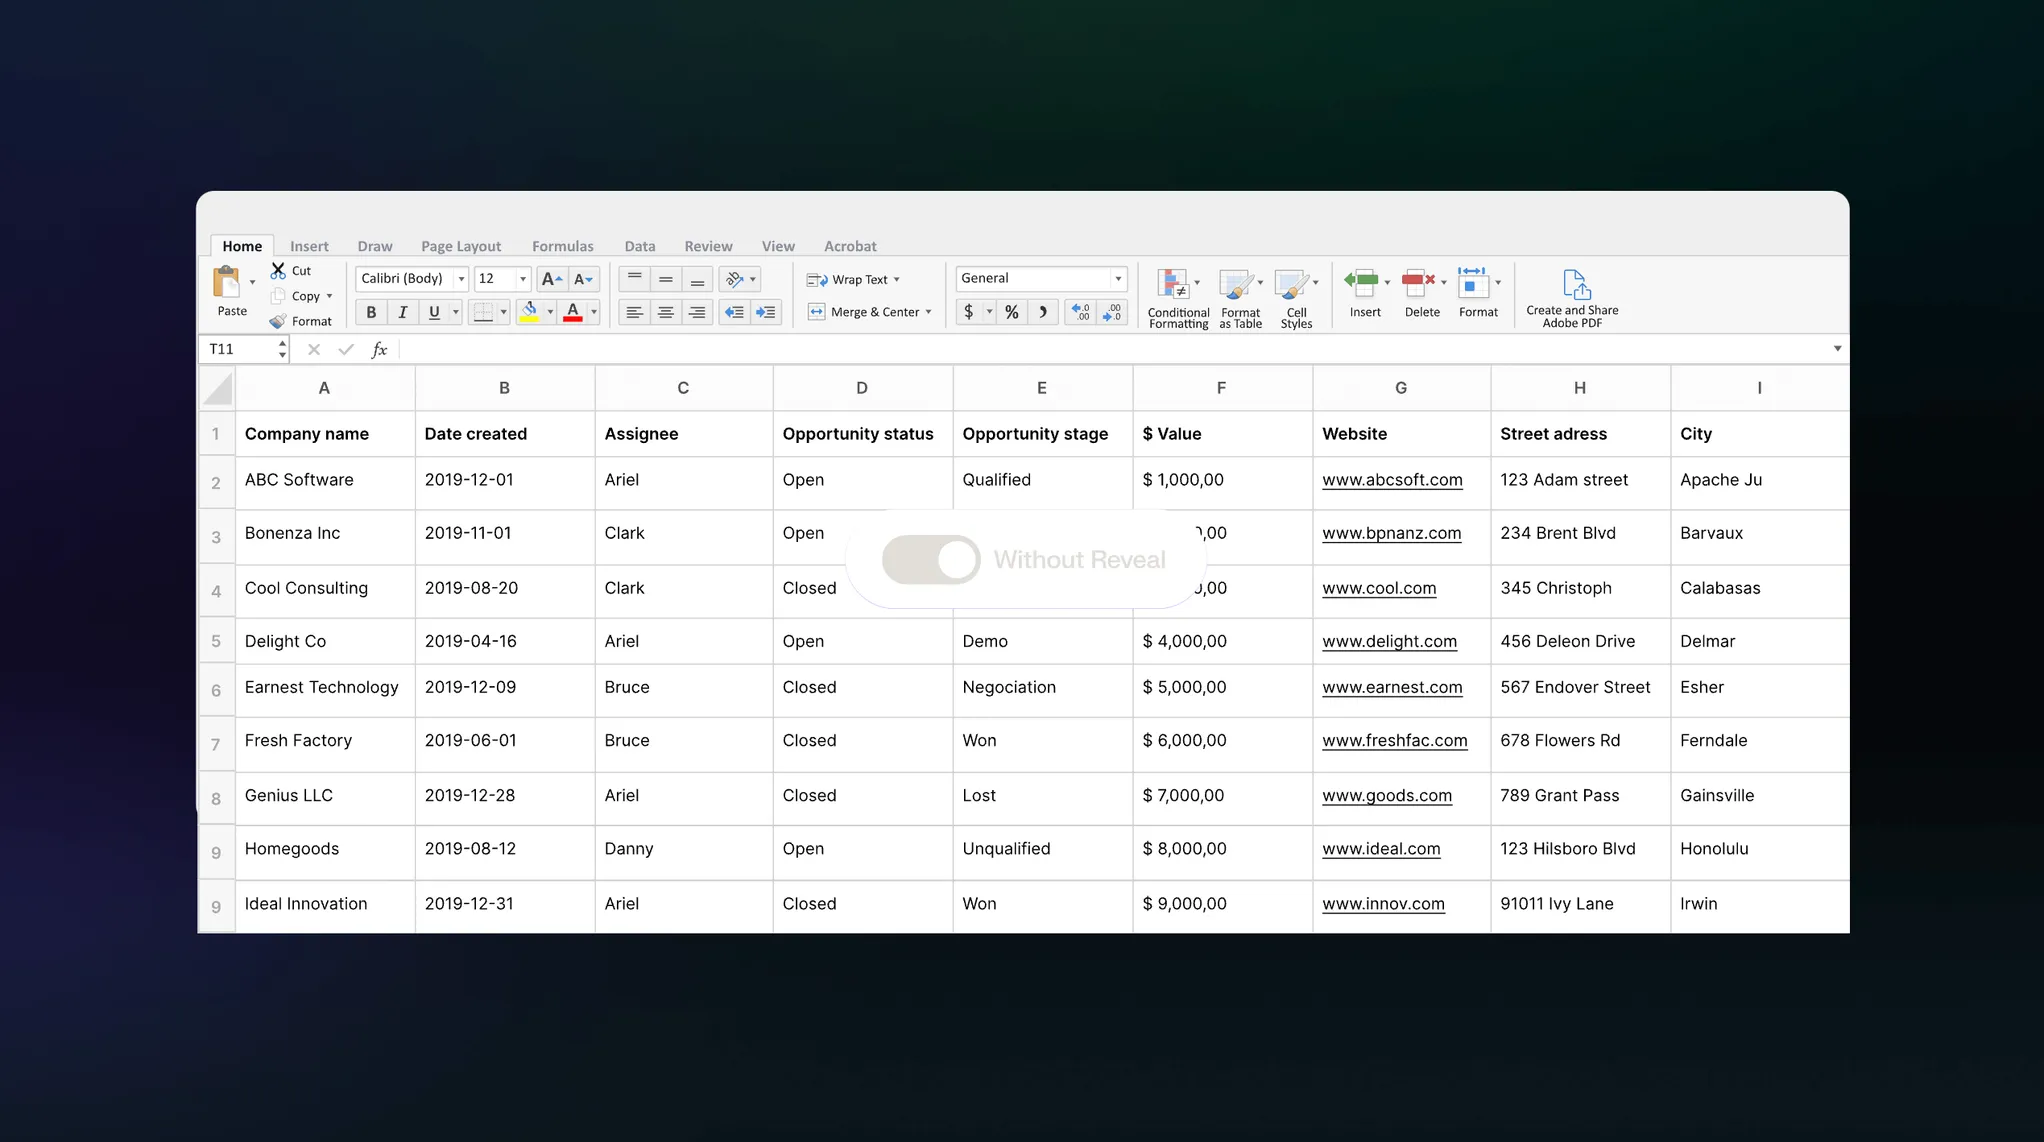Open the www.abcsoft.com link
This screenshot has height=1142, width=2044.
[1392, 480]
